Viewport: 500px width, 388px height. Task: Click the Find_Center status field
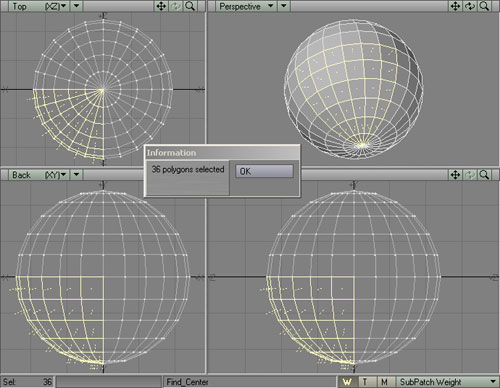[x=250, y=382]
